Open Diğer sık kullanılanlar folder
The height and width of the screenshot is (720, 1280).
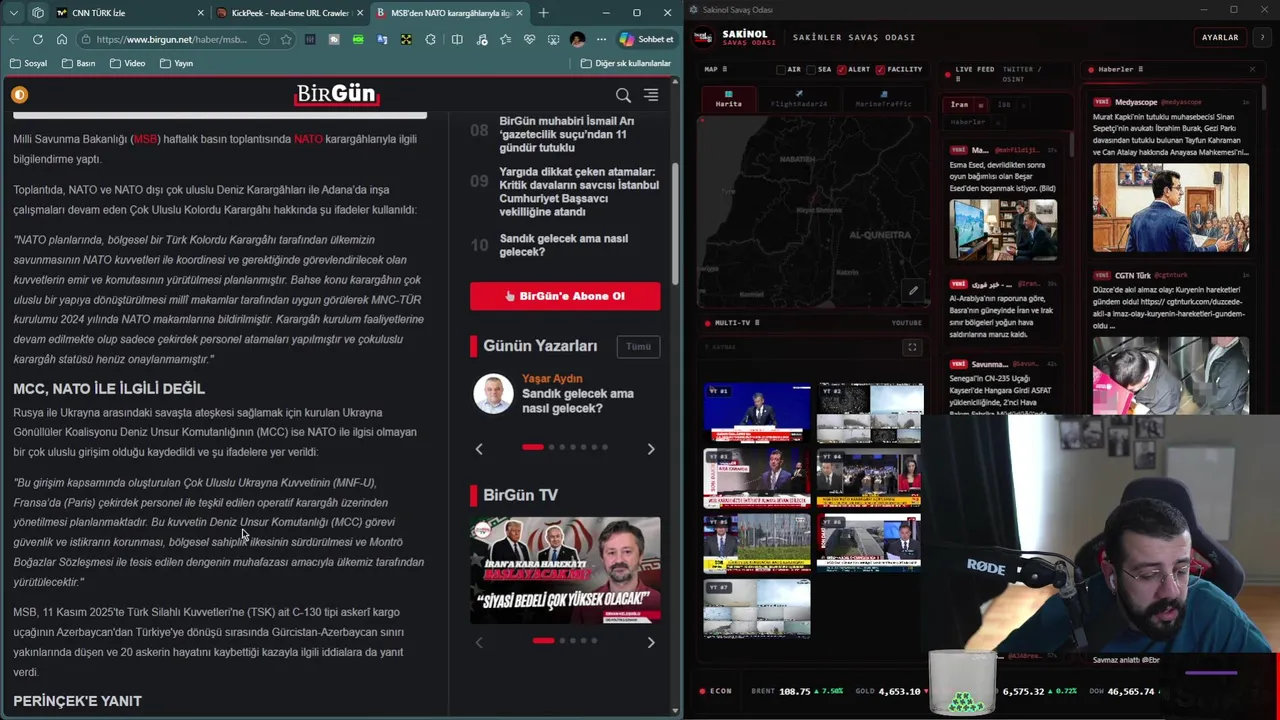(626, 63)
